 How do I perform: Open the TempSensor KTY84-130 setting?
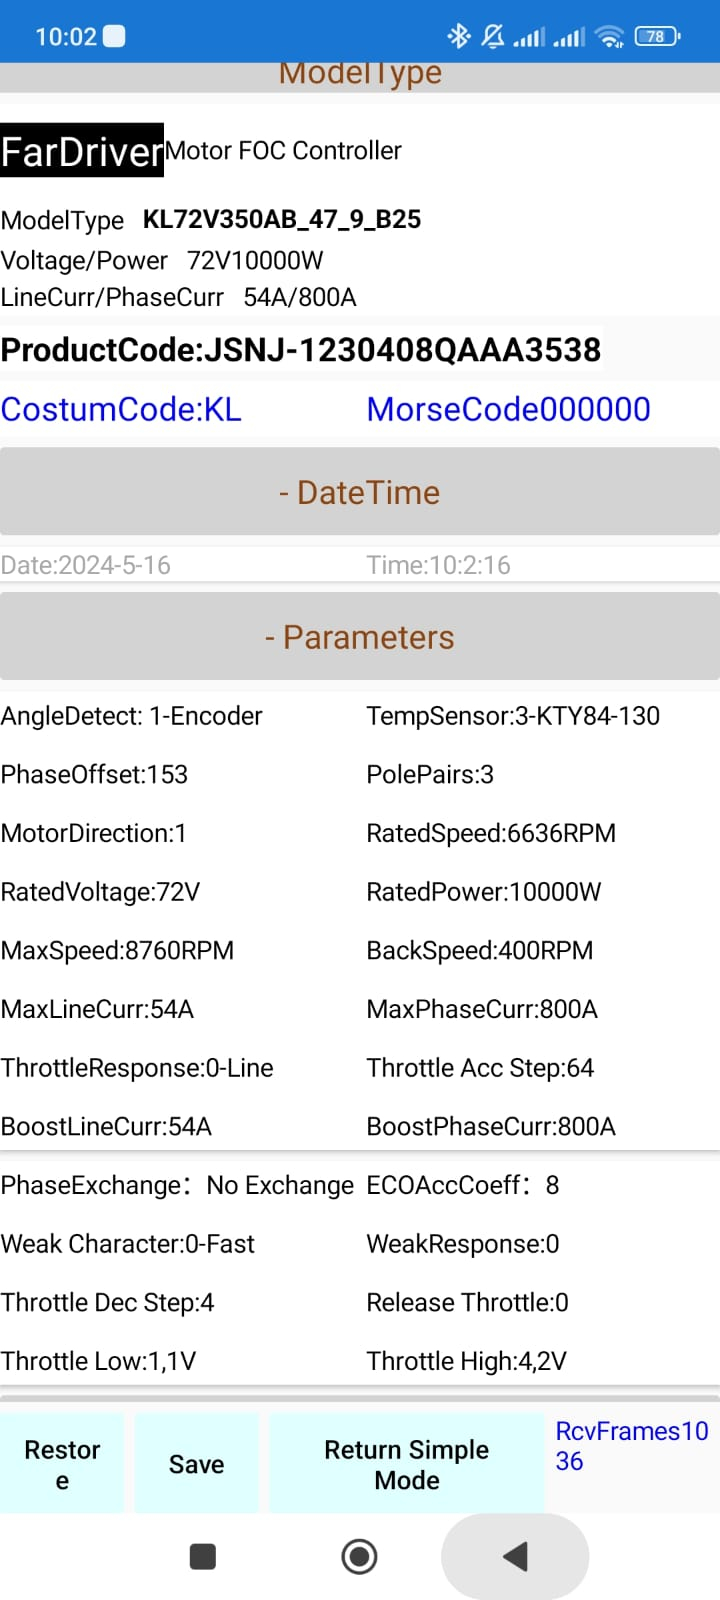point(513,716)
